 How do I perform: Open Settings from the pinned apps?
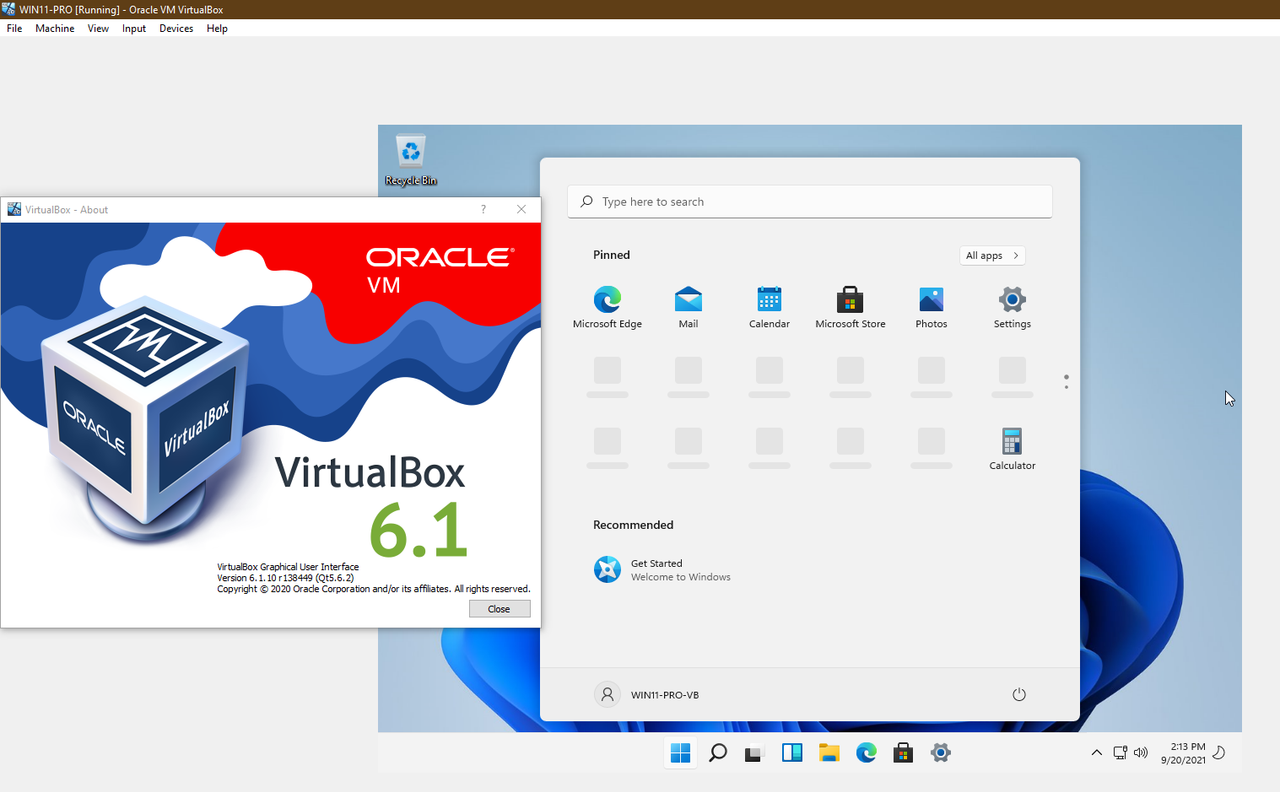[1012, 307]
